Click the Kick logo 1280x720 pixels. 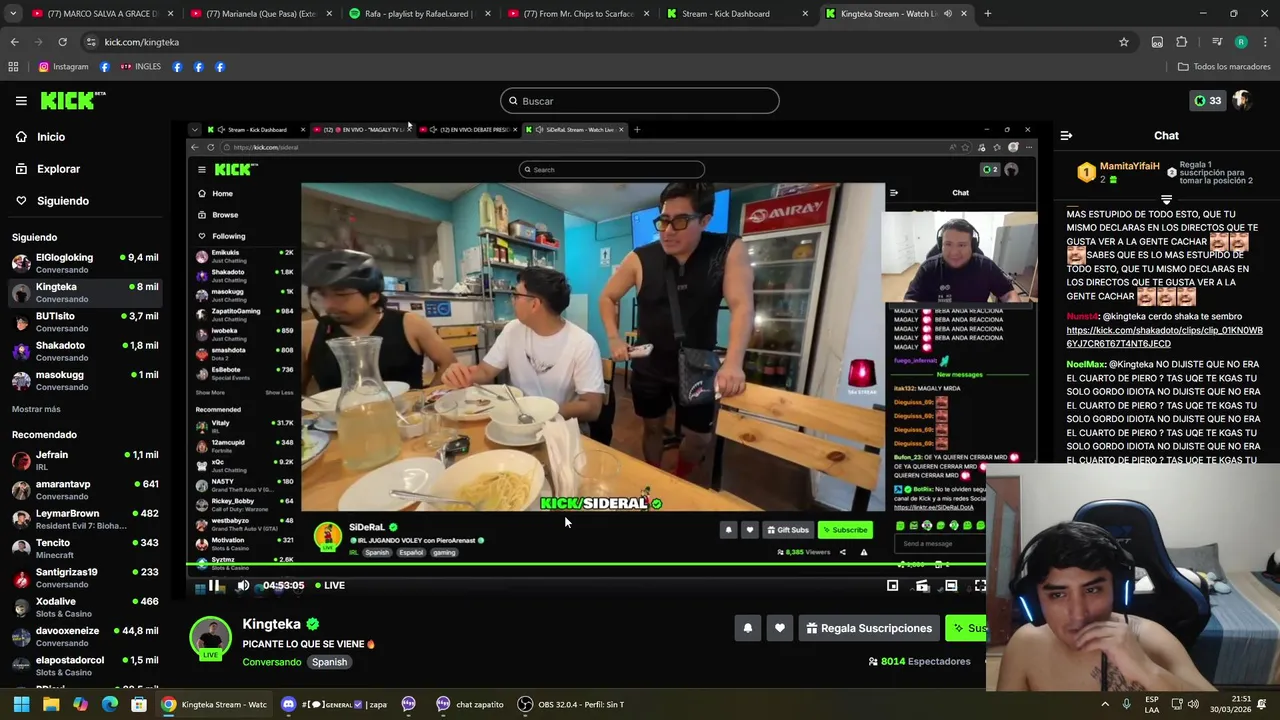click(73, 100)
